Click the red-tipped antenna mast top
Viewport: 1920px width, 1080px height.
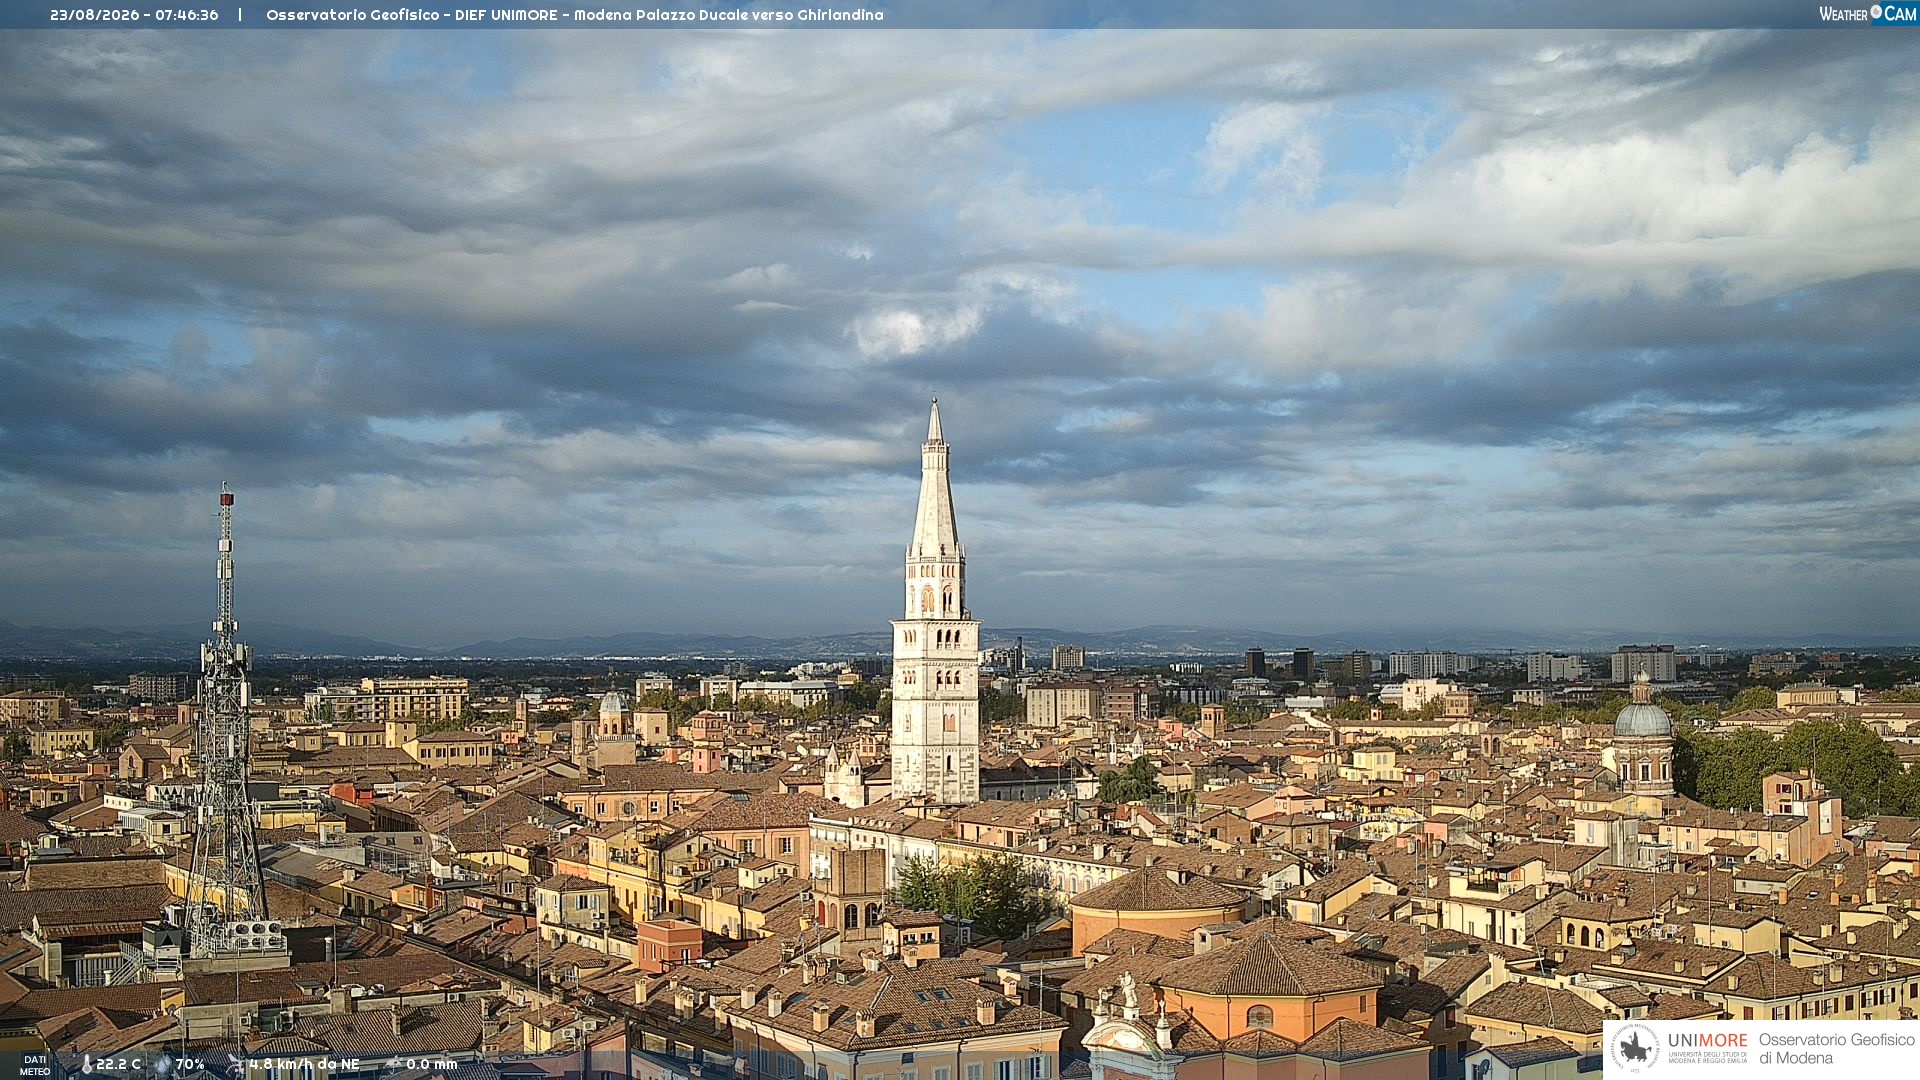[x=226, y=495]
